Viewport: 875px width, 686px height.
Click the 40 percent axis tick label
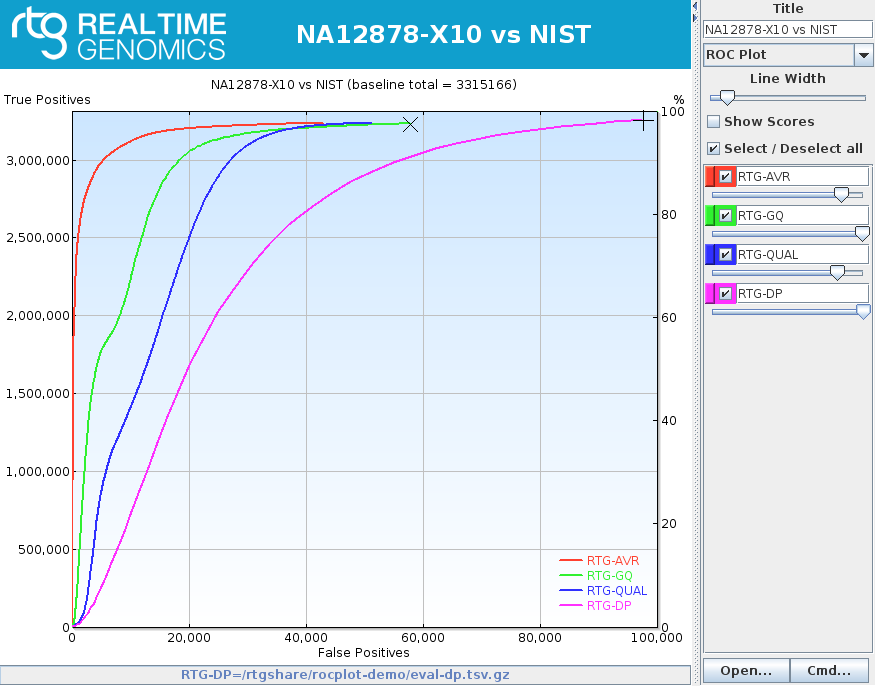[x=669, y=421]
